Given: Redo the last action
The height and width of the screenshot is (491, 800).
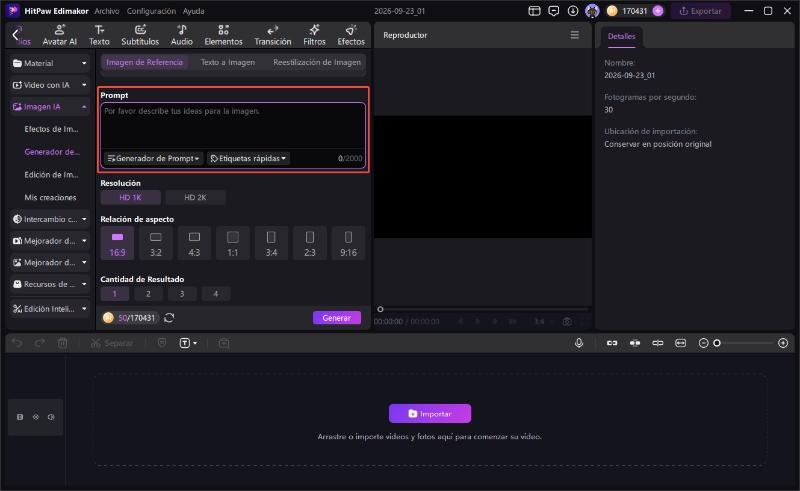Looking at the screenshot, I should click(x=40, y=343).
